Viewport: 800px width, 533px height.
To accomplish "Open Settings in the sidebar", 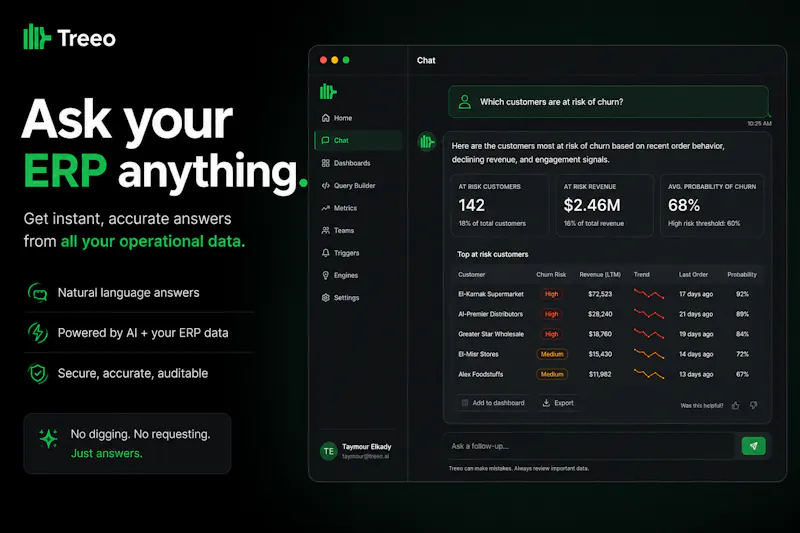I will (358, 297).
